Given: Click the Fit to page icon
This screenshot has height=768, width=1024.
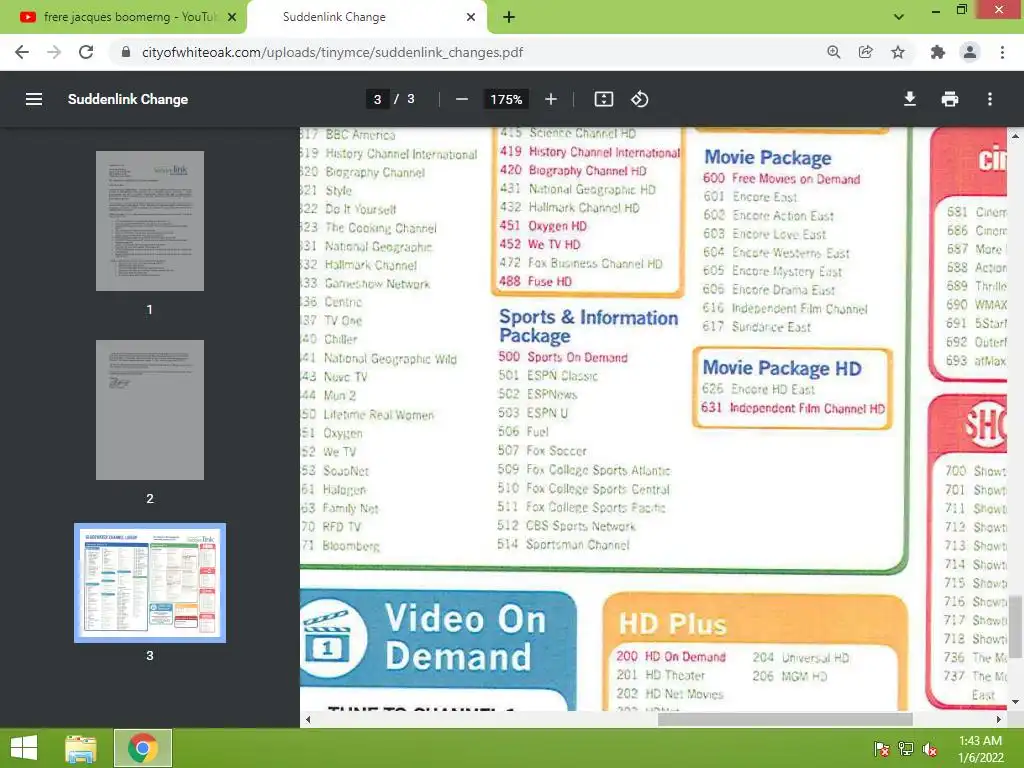Looking at the screenshot, I should pos(603,99).
